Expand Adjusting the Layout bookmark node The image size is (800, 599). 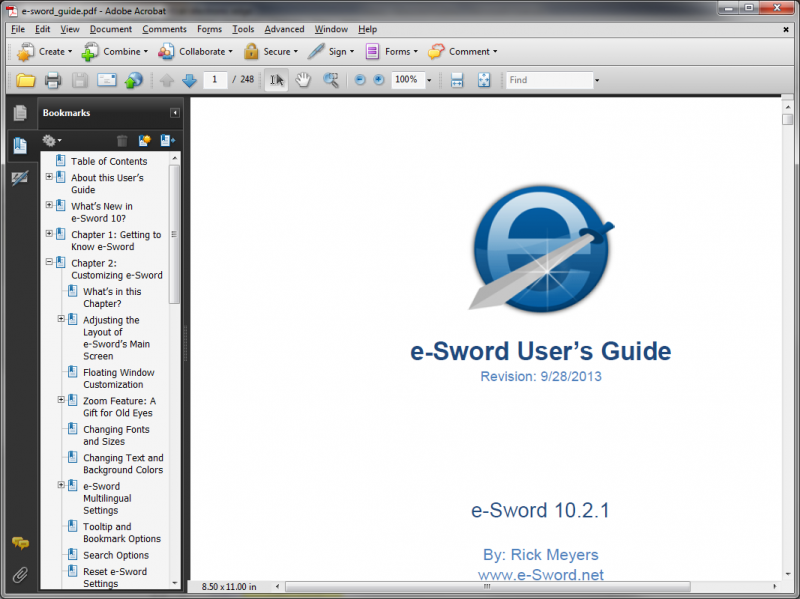pos(61,319)
